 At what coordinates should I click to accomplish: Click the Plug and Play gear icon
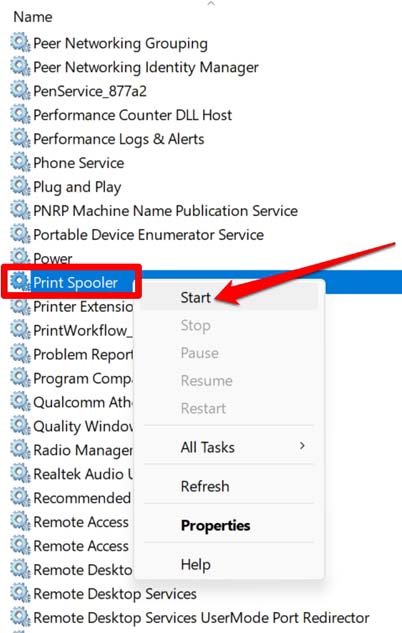click(20, 187)
